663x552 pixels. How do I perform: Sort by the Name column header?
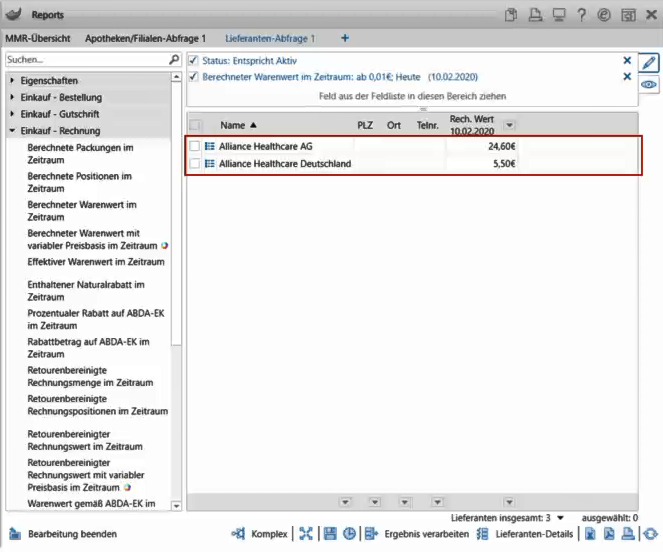233,125
